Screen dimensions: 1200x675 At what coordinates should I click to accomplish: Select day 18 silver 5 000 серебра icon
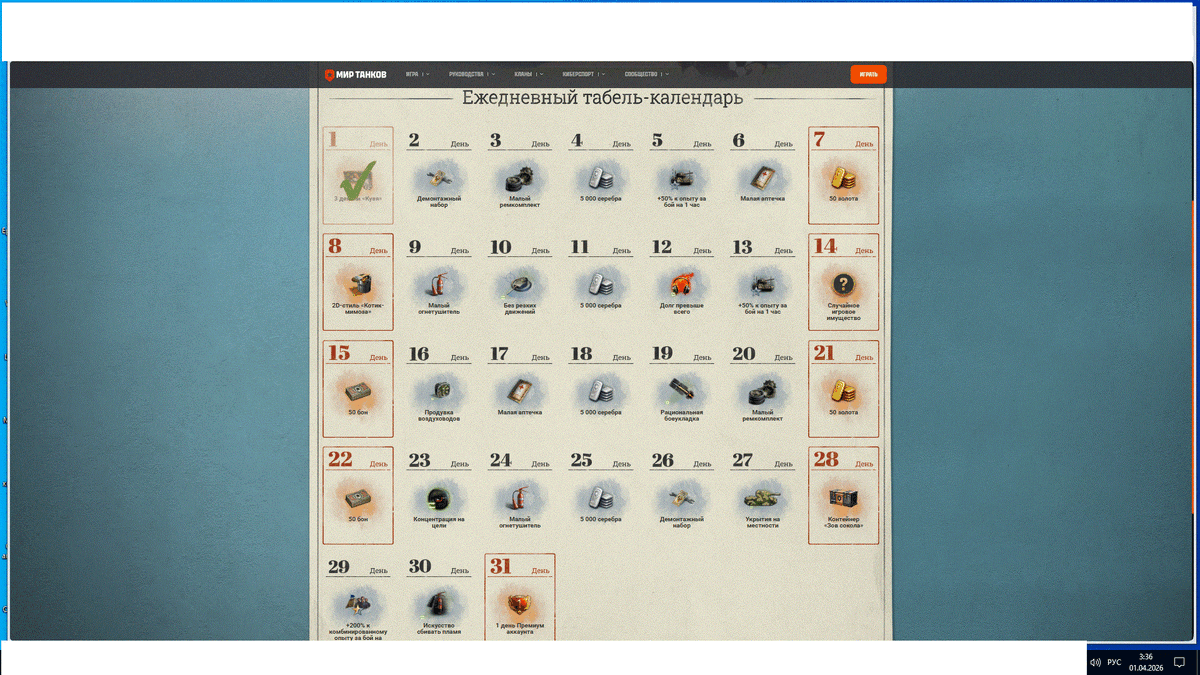601,391
